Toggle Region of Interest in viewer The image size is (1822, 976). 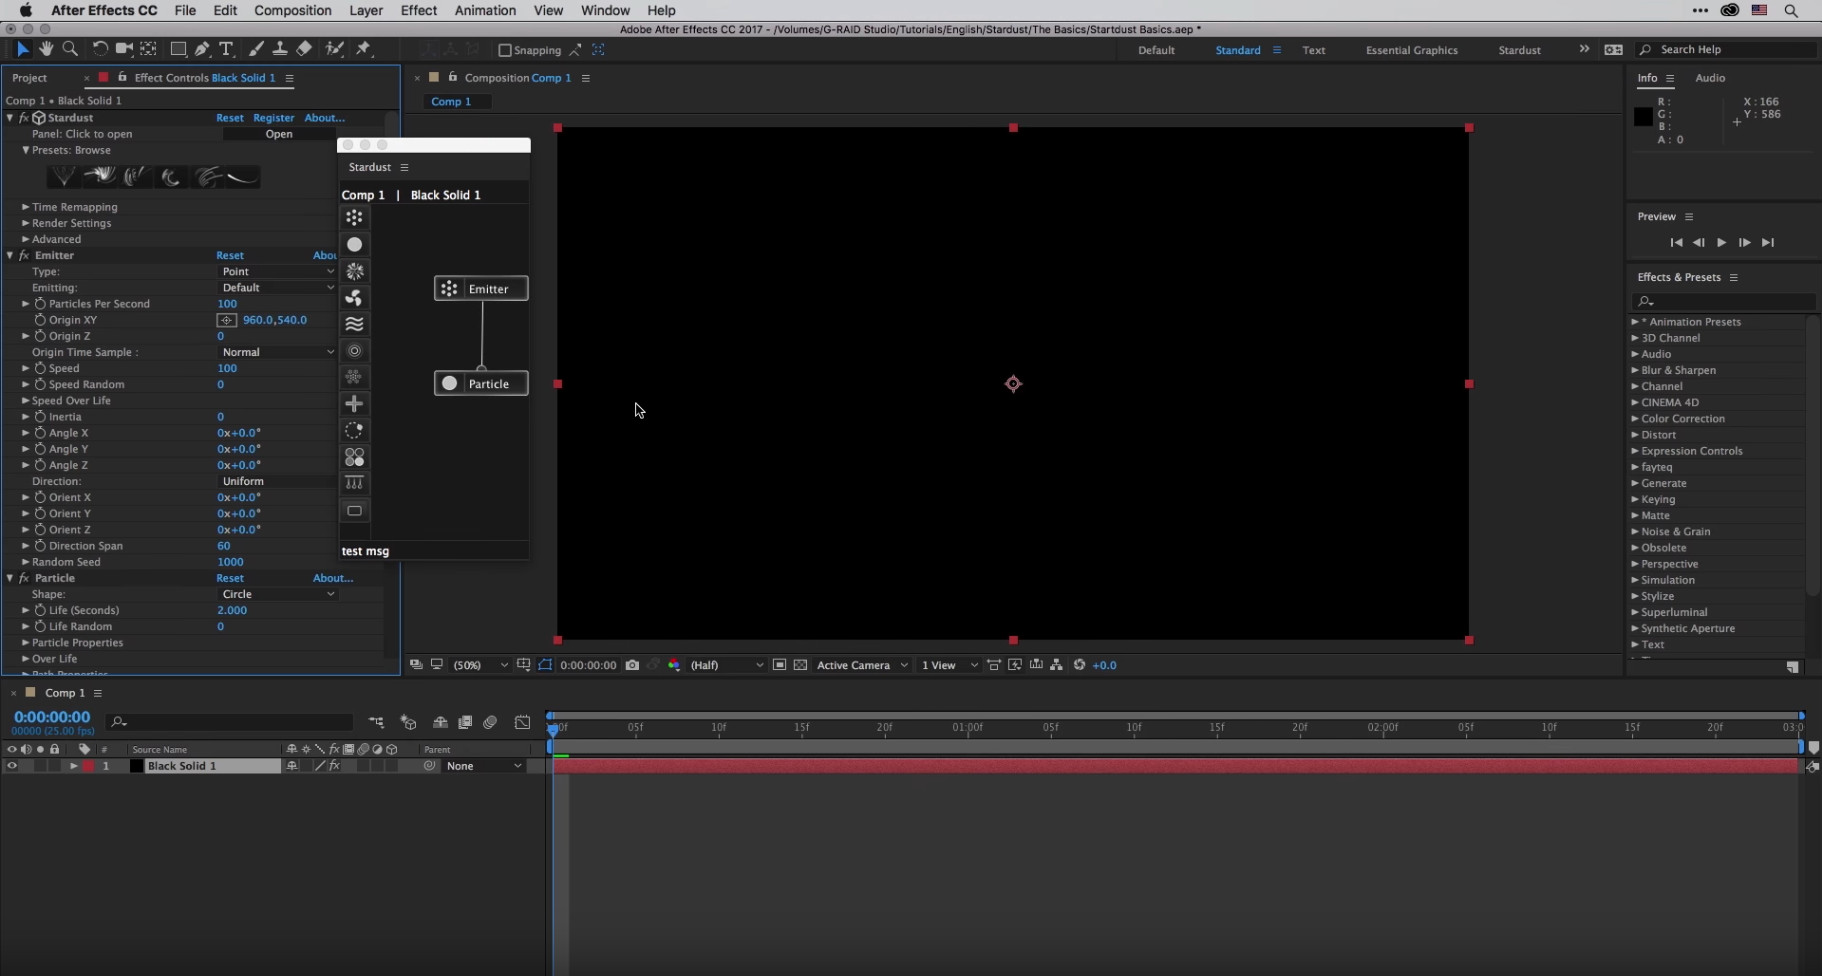point(779,665)
